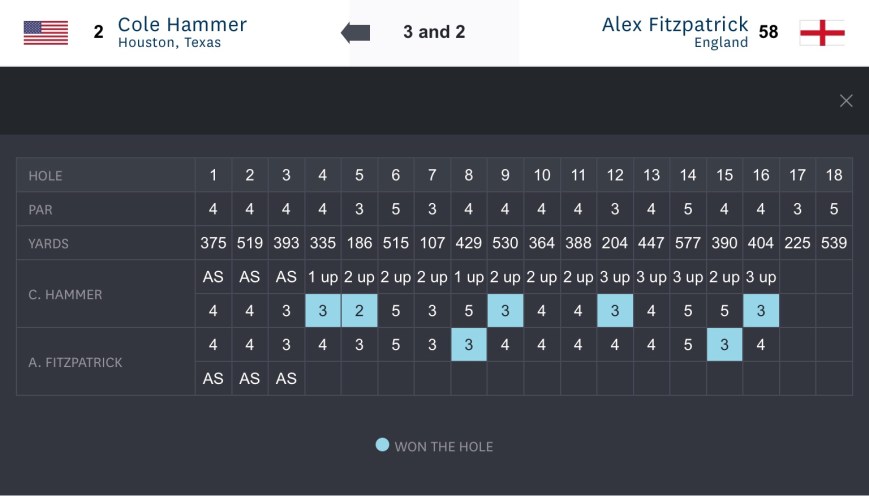Click Fitzpatrick's highlighted score on hole 15
The height and width of the screenshot is (496, 869).
coord(724,345)
